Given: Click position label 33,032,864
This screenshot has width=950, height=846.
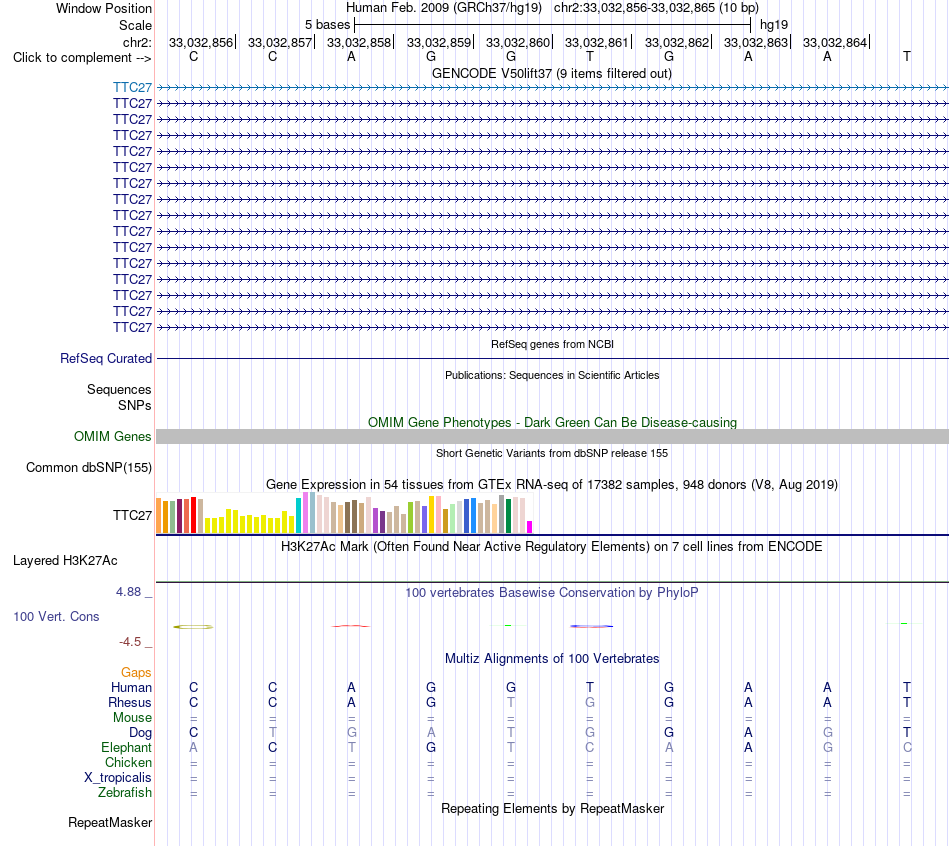Looking at the screenshot, I should tap(834, 42).
